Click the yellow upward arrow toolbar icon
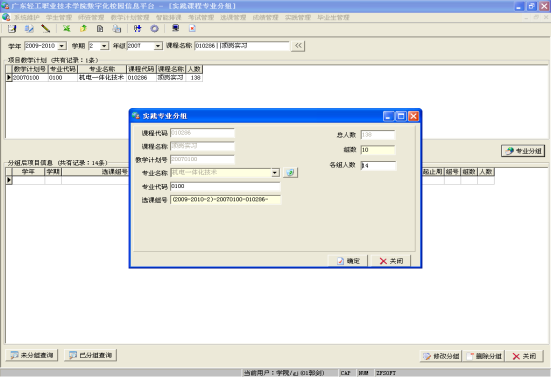This screenshot has width=551, height=378. 83,28
